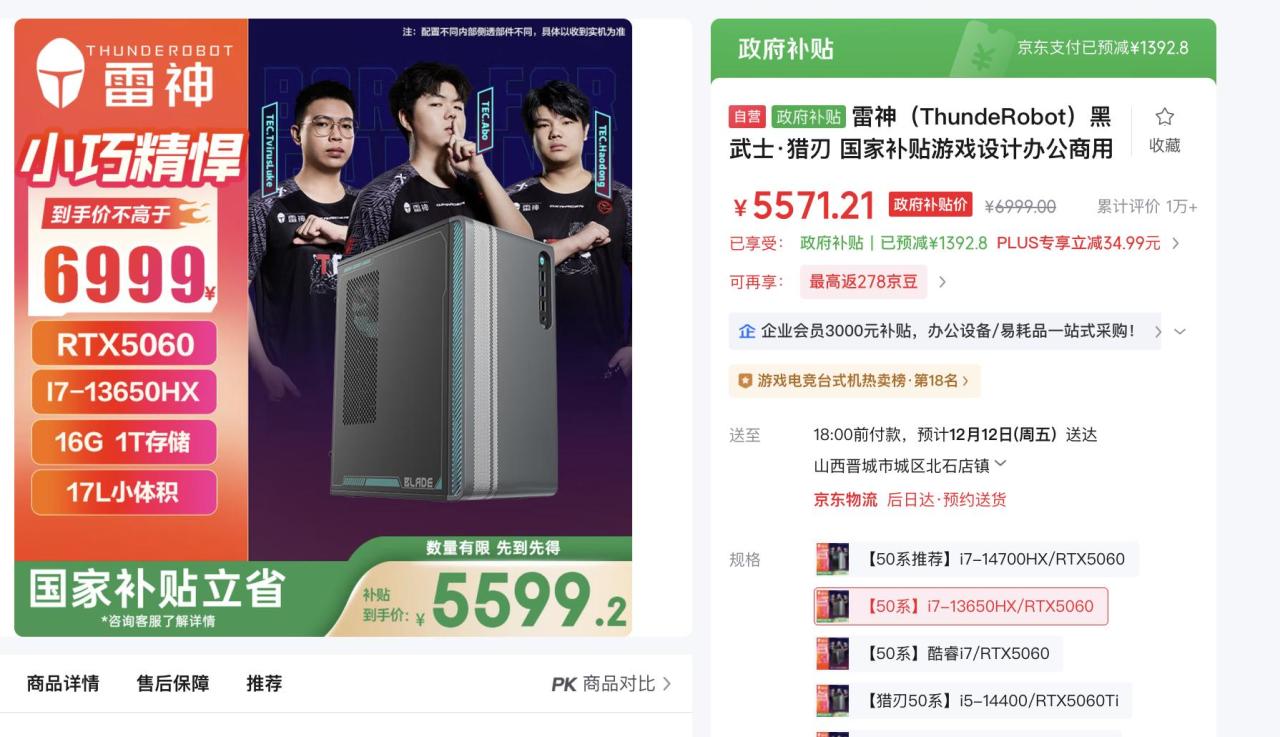Switch to the 售后保障 tab
The image size is (1280, 737).
pos(173,684)
